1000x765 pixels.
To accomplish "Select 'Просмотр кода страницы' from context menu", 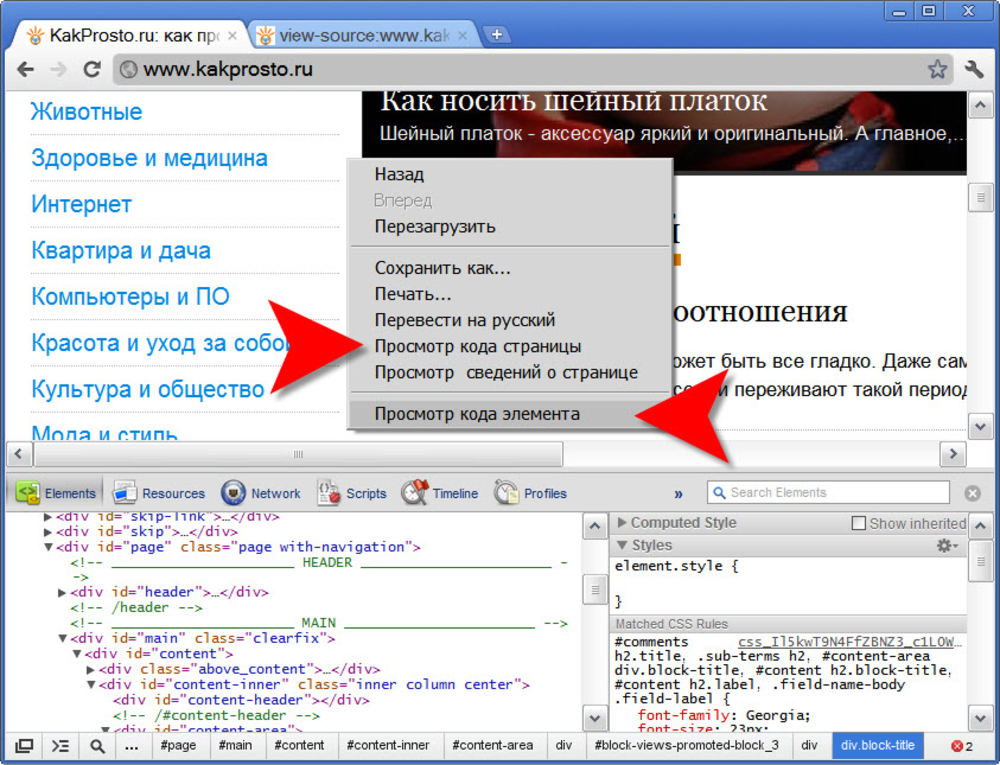I will 477,347.
